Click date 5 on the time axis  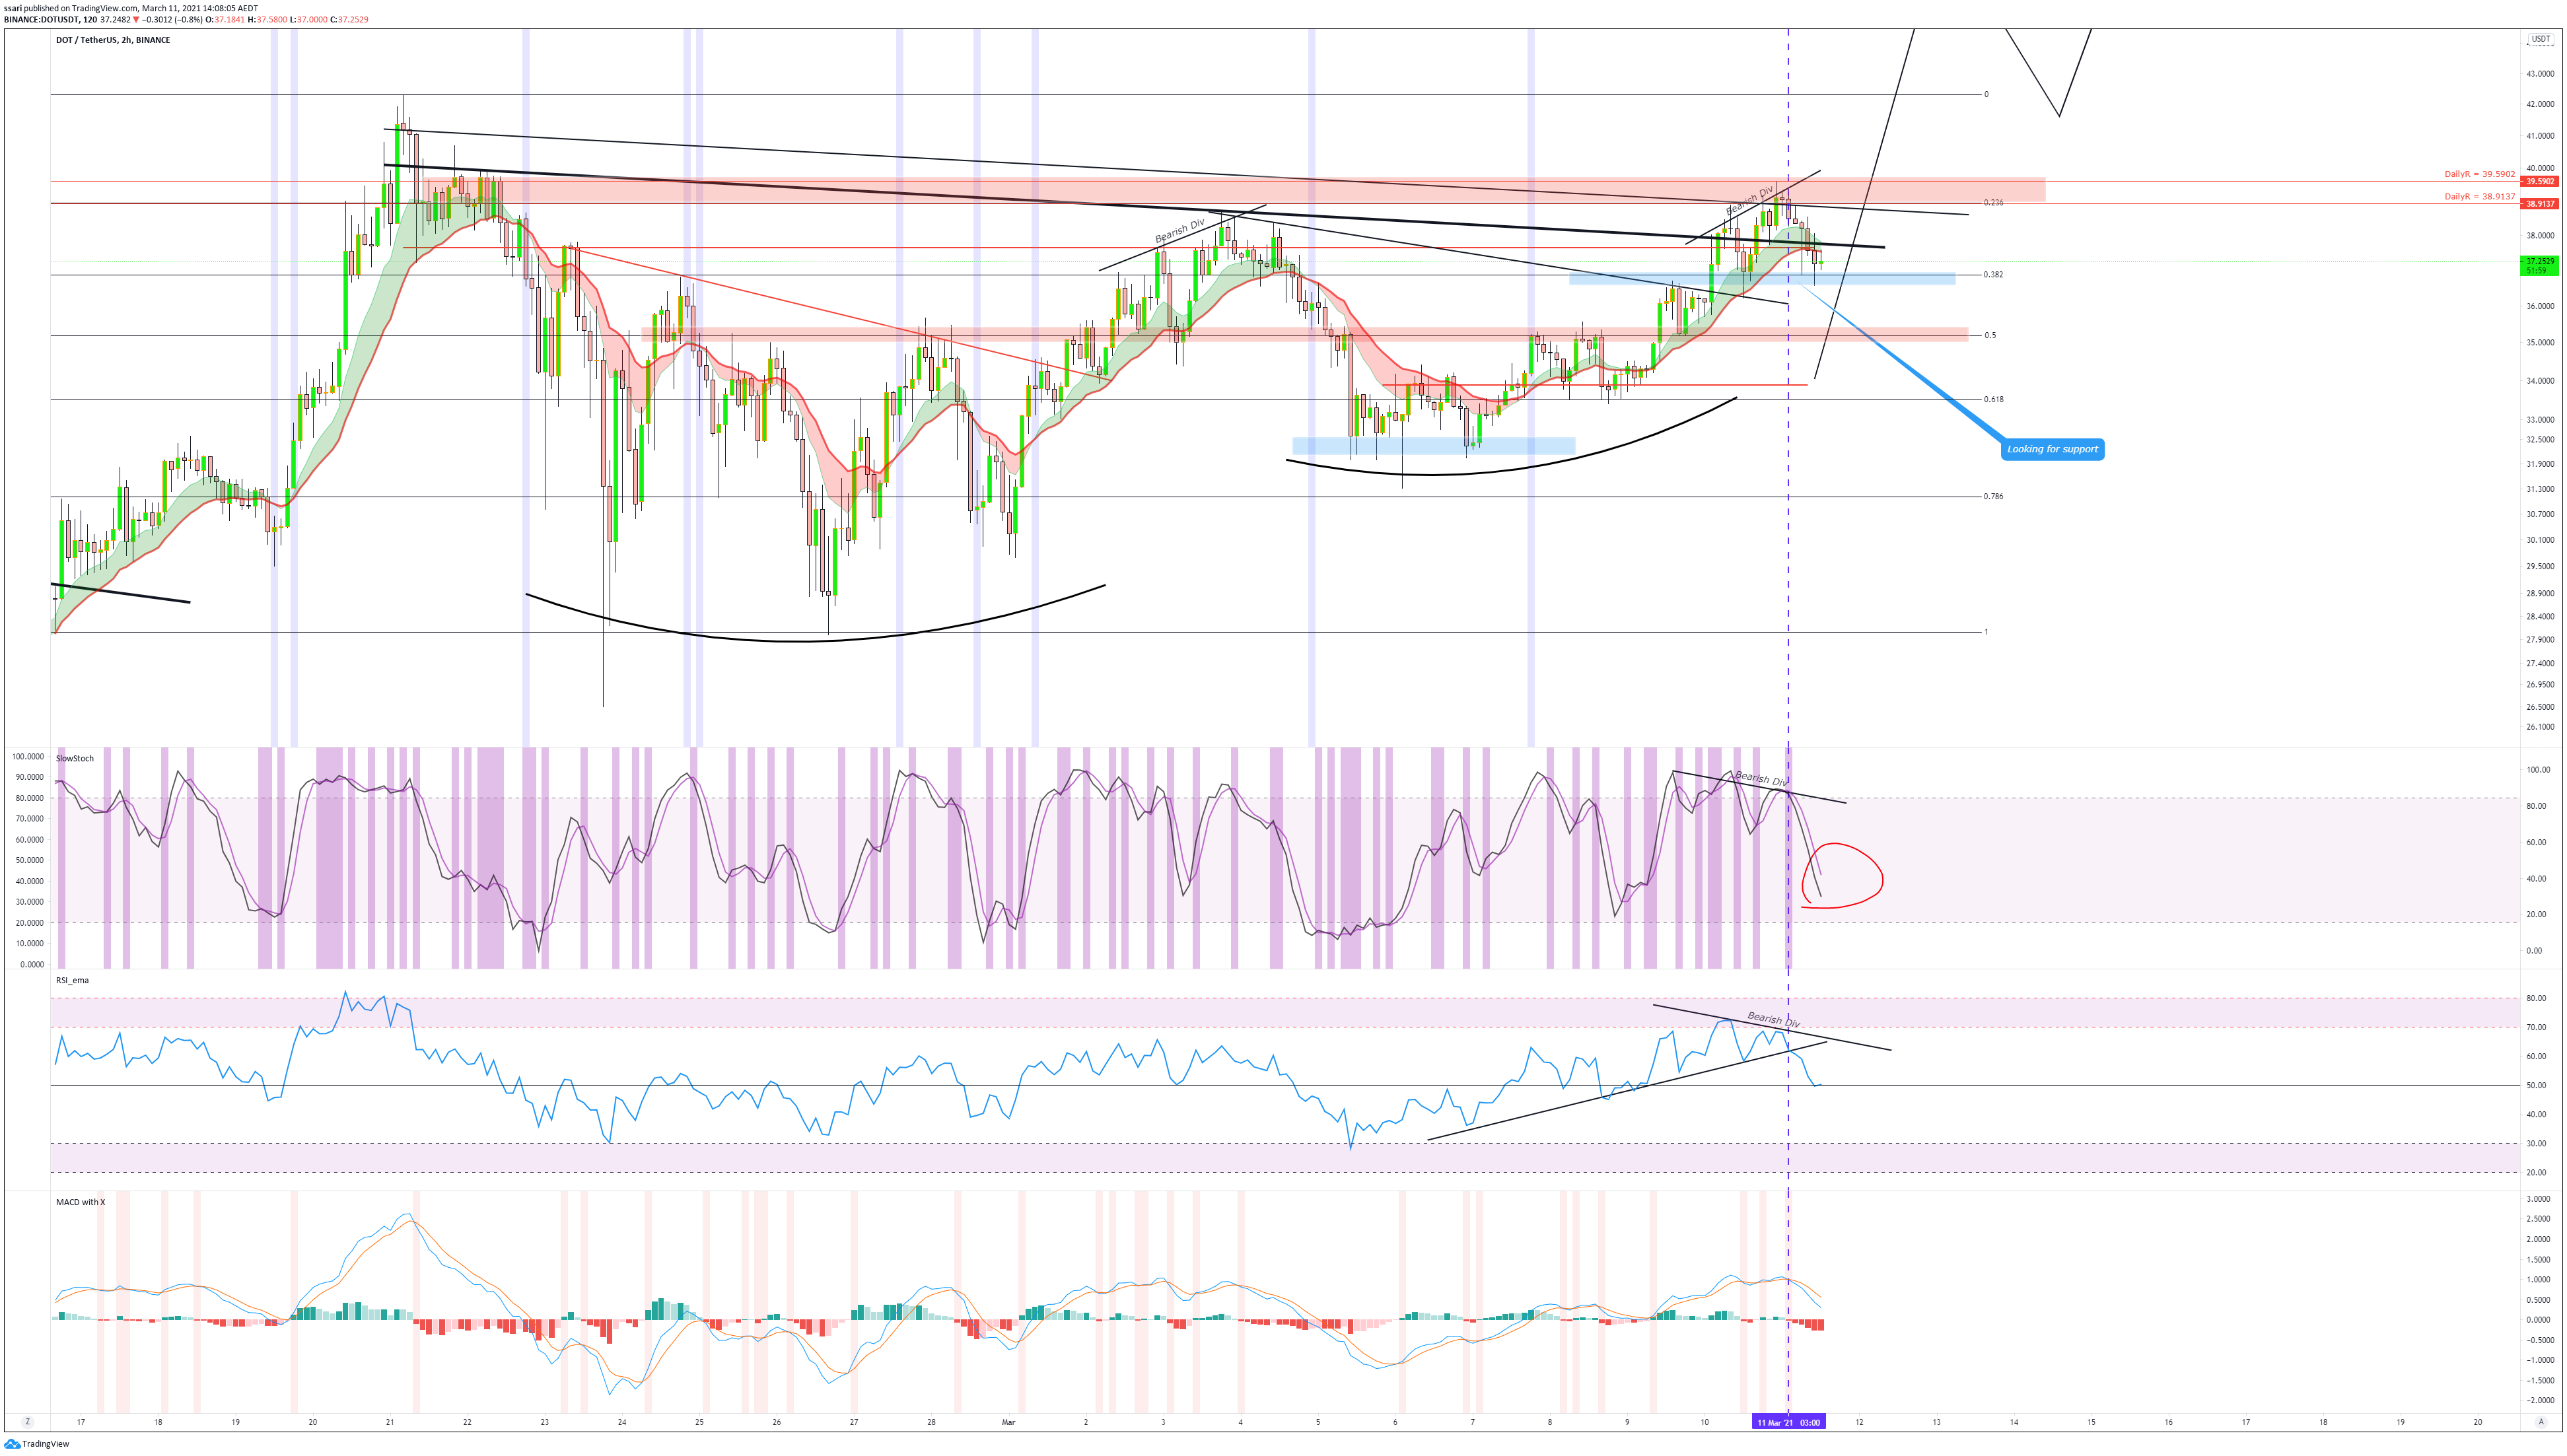pos(1318,1422)
